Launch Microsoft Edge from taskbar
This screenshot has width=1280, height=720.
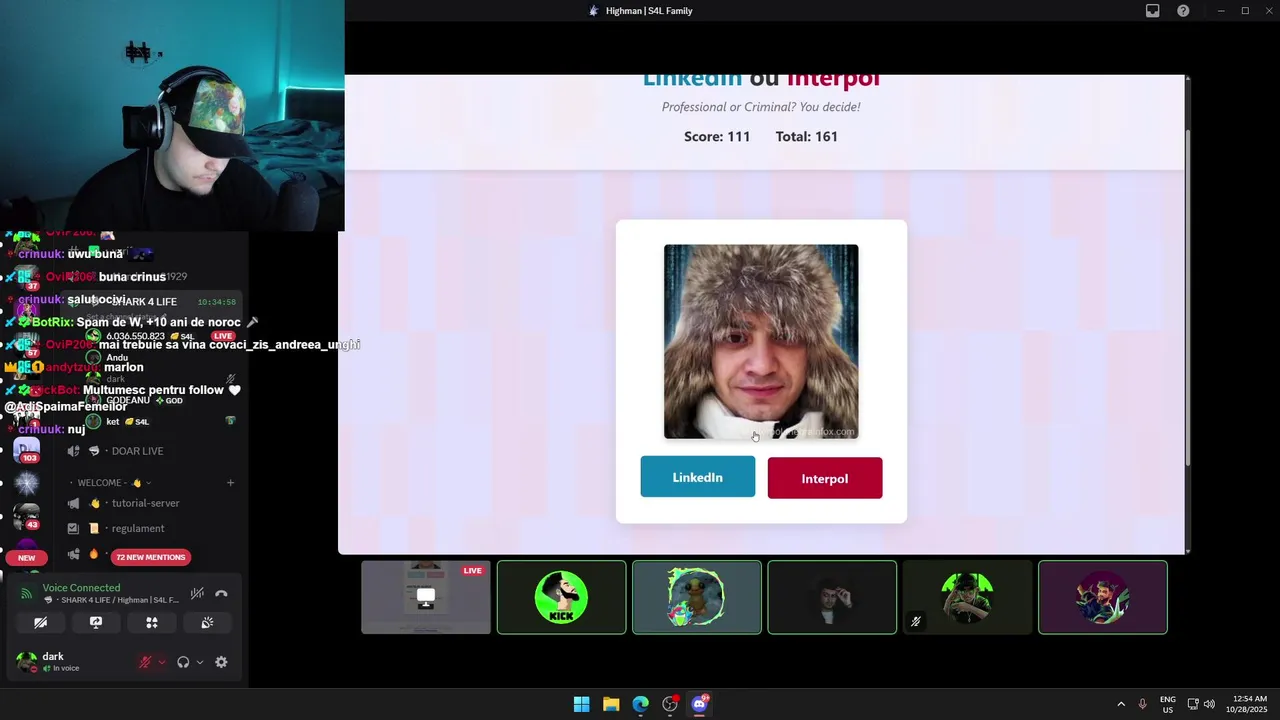tap(640, 704)
